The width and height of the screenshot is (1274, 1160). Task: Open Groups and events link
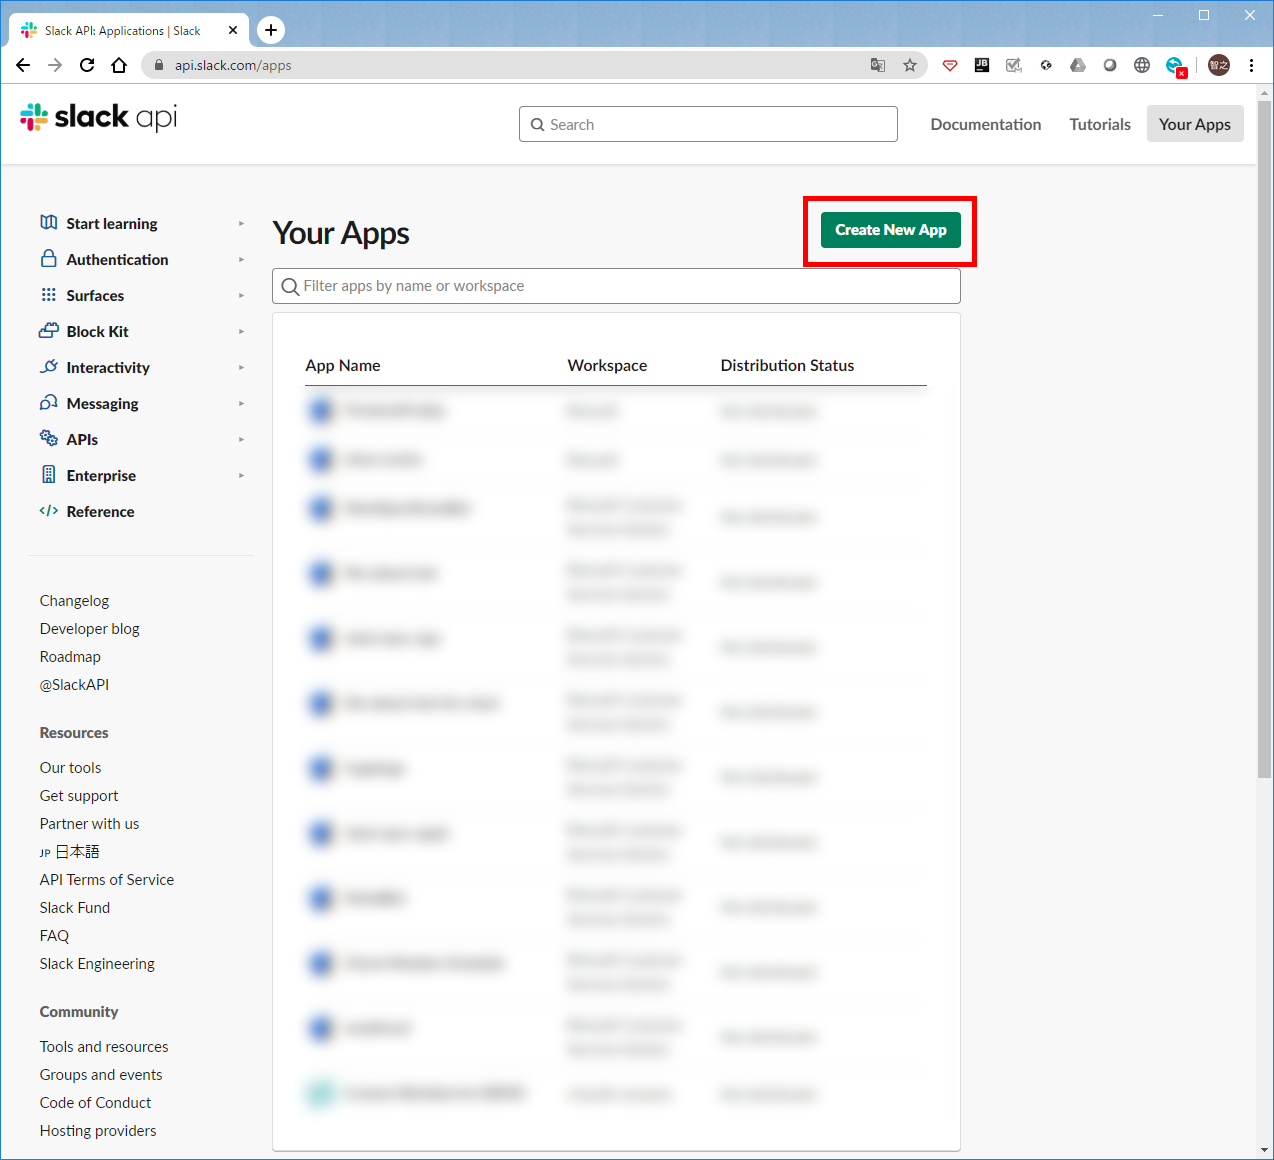point(101,1075)
